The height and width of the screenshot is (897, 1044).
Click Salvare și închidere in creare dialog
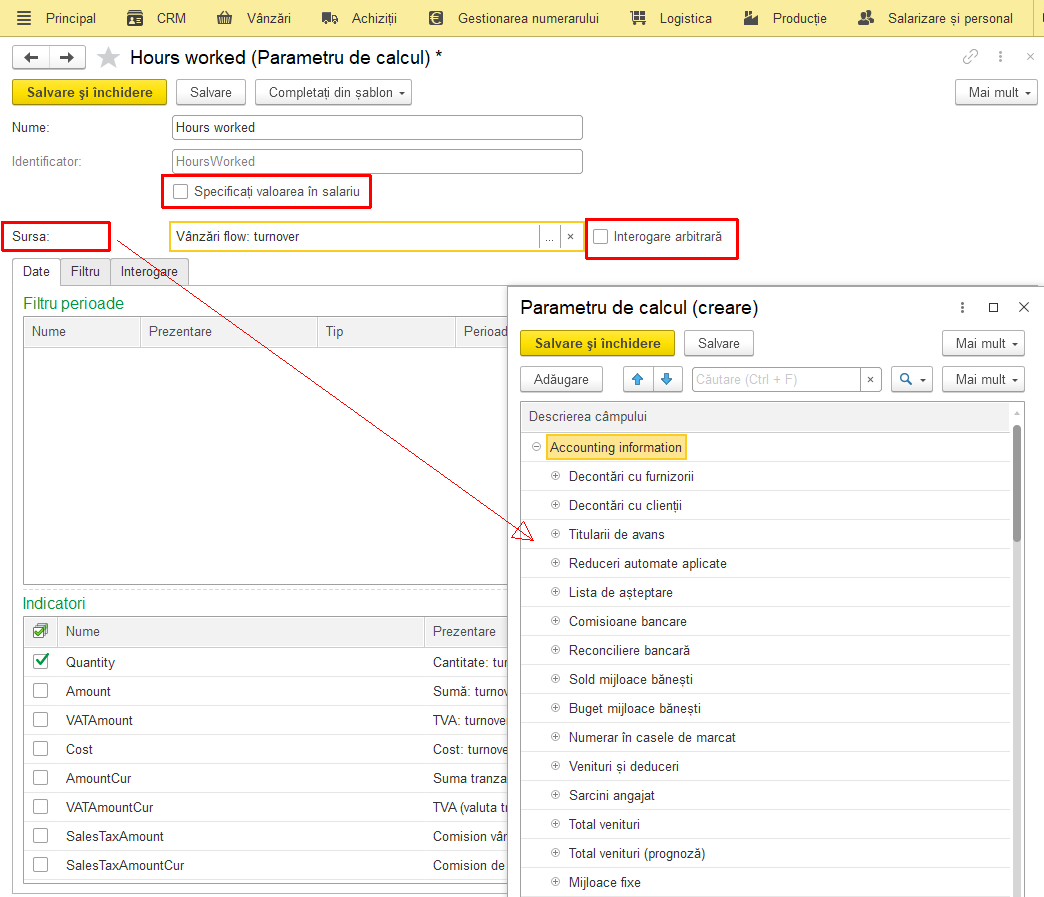point(597,344)
